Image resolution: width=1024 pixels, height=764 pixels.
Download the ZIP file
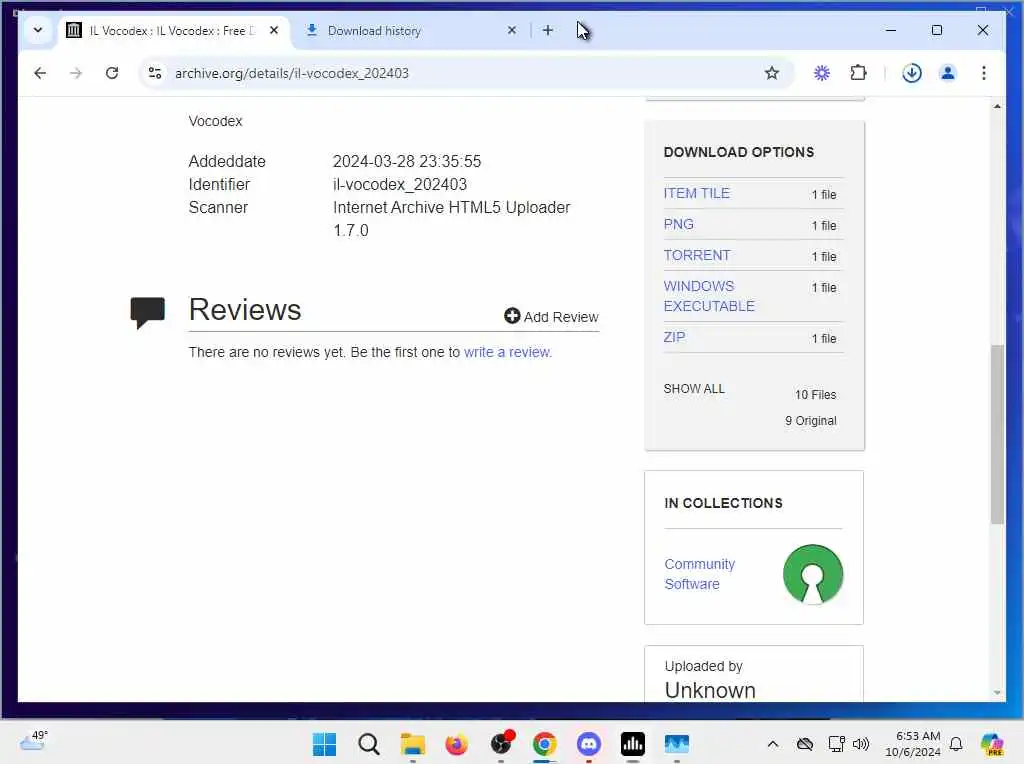(674, 337)
